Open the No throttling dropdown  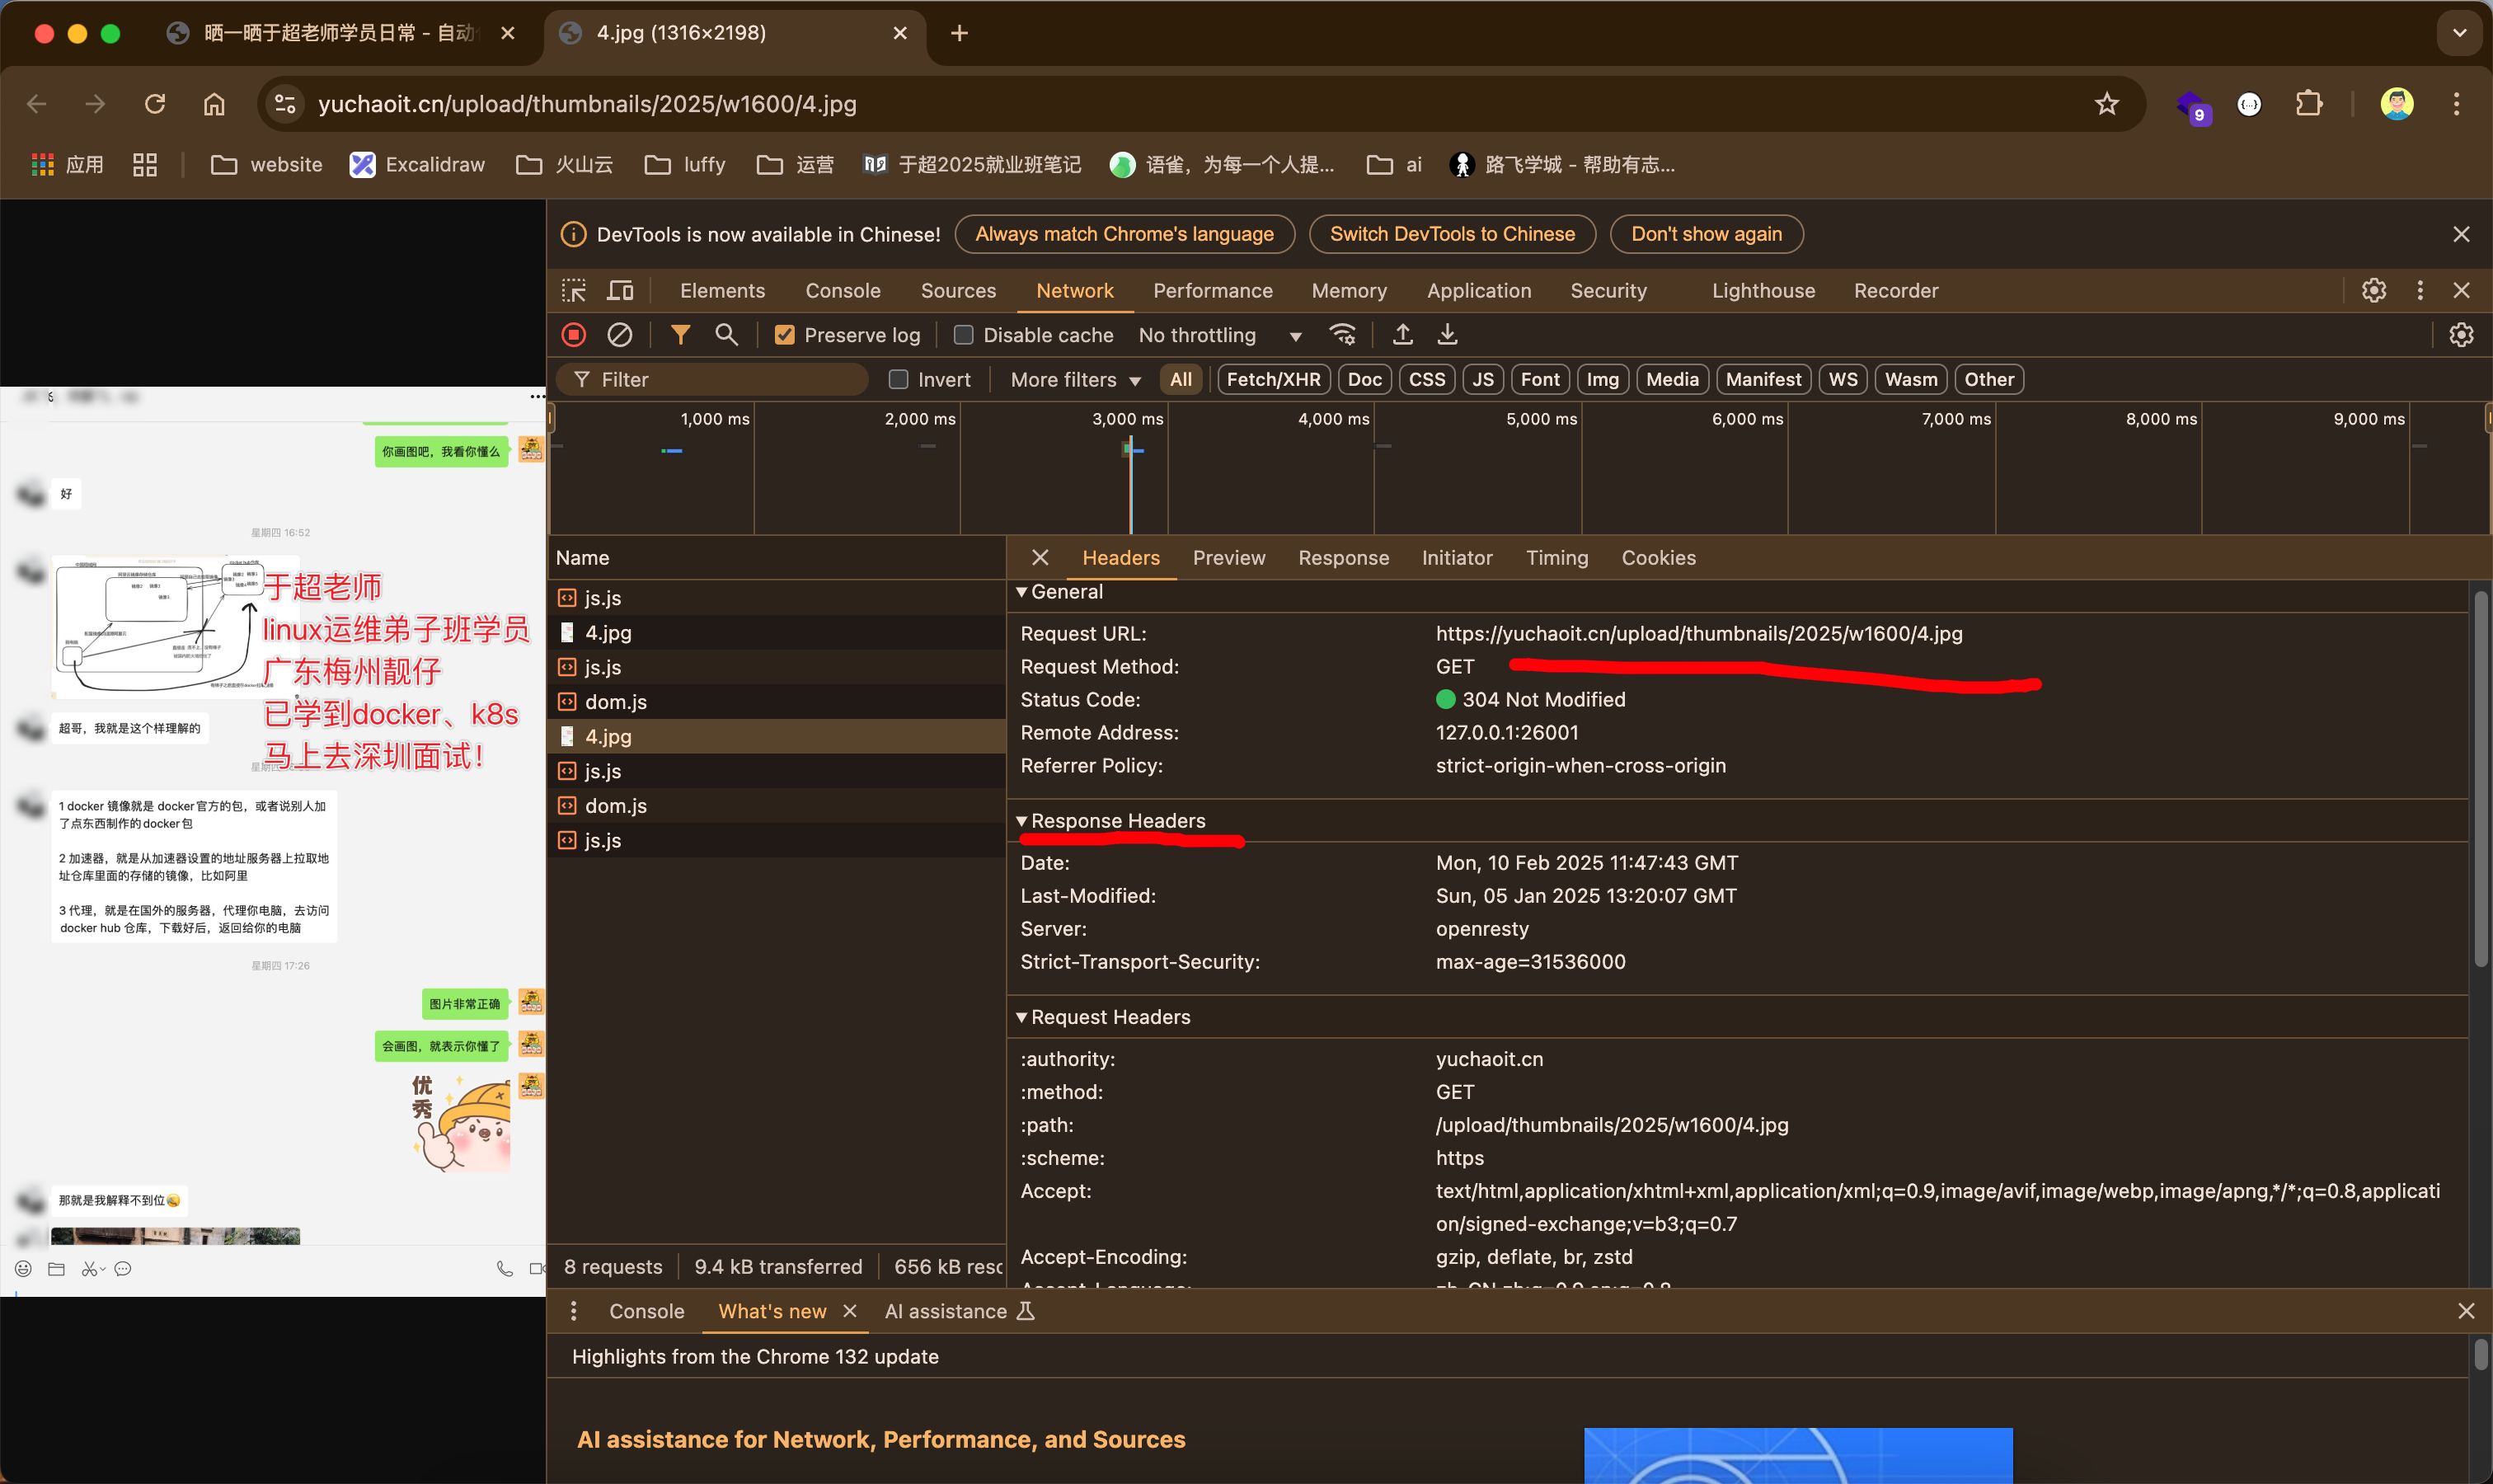pyautogui.click(x=1219, y=335)
